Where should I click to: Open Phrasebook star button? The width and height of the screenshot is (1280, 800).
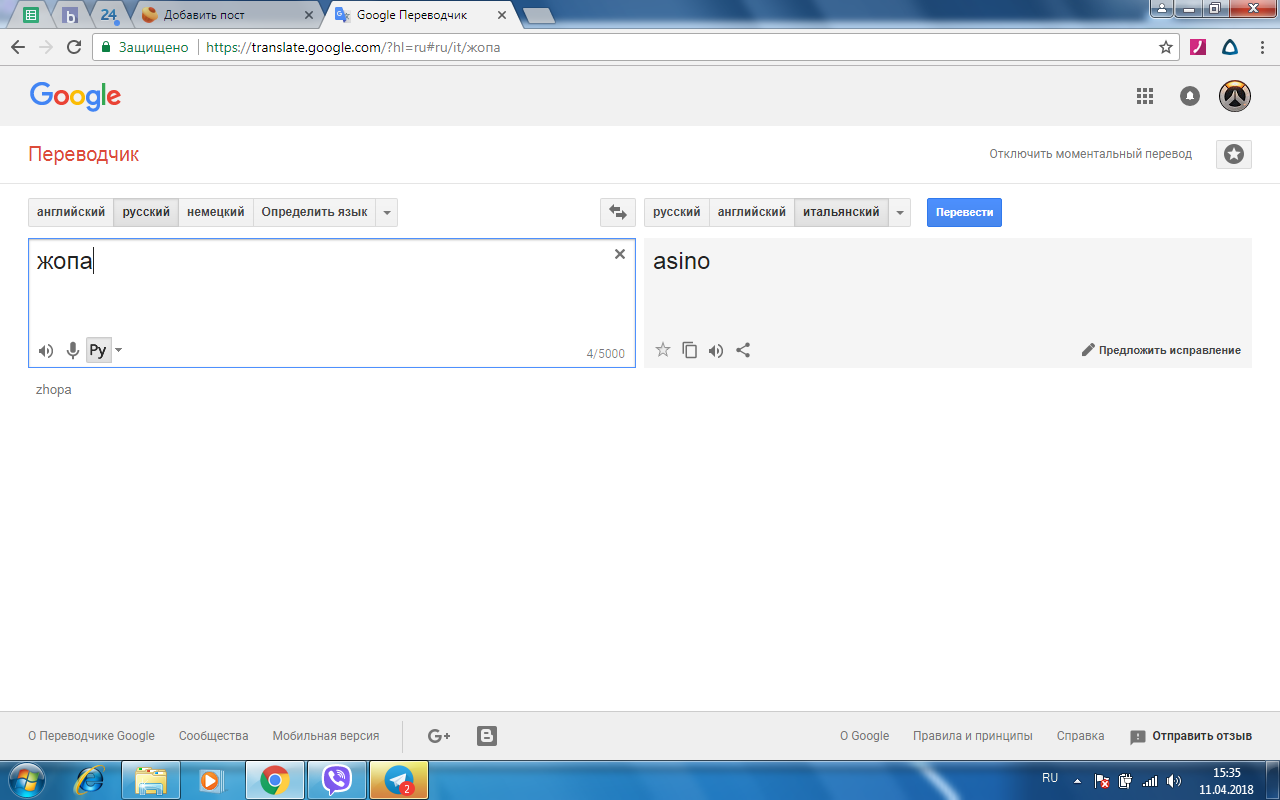(1234, 154)
